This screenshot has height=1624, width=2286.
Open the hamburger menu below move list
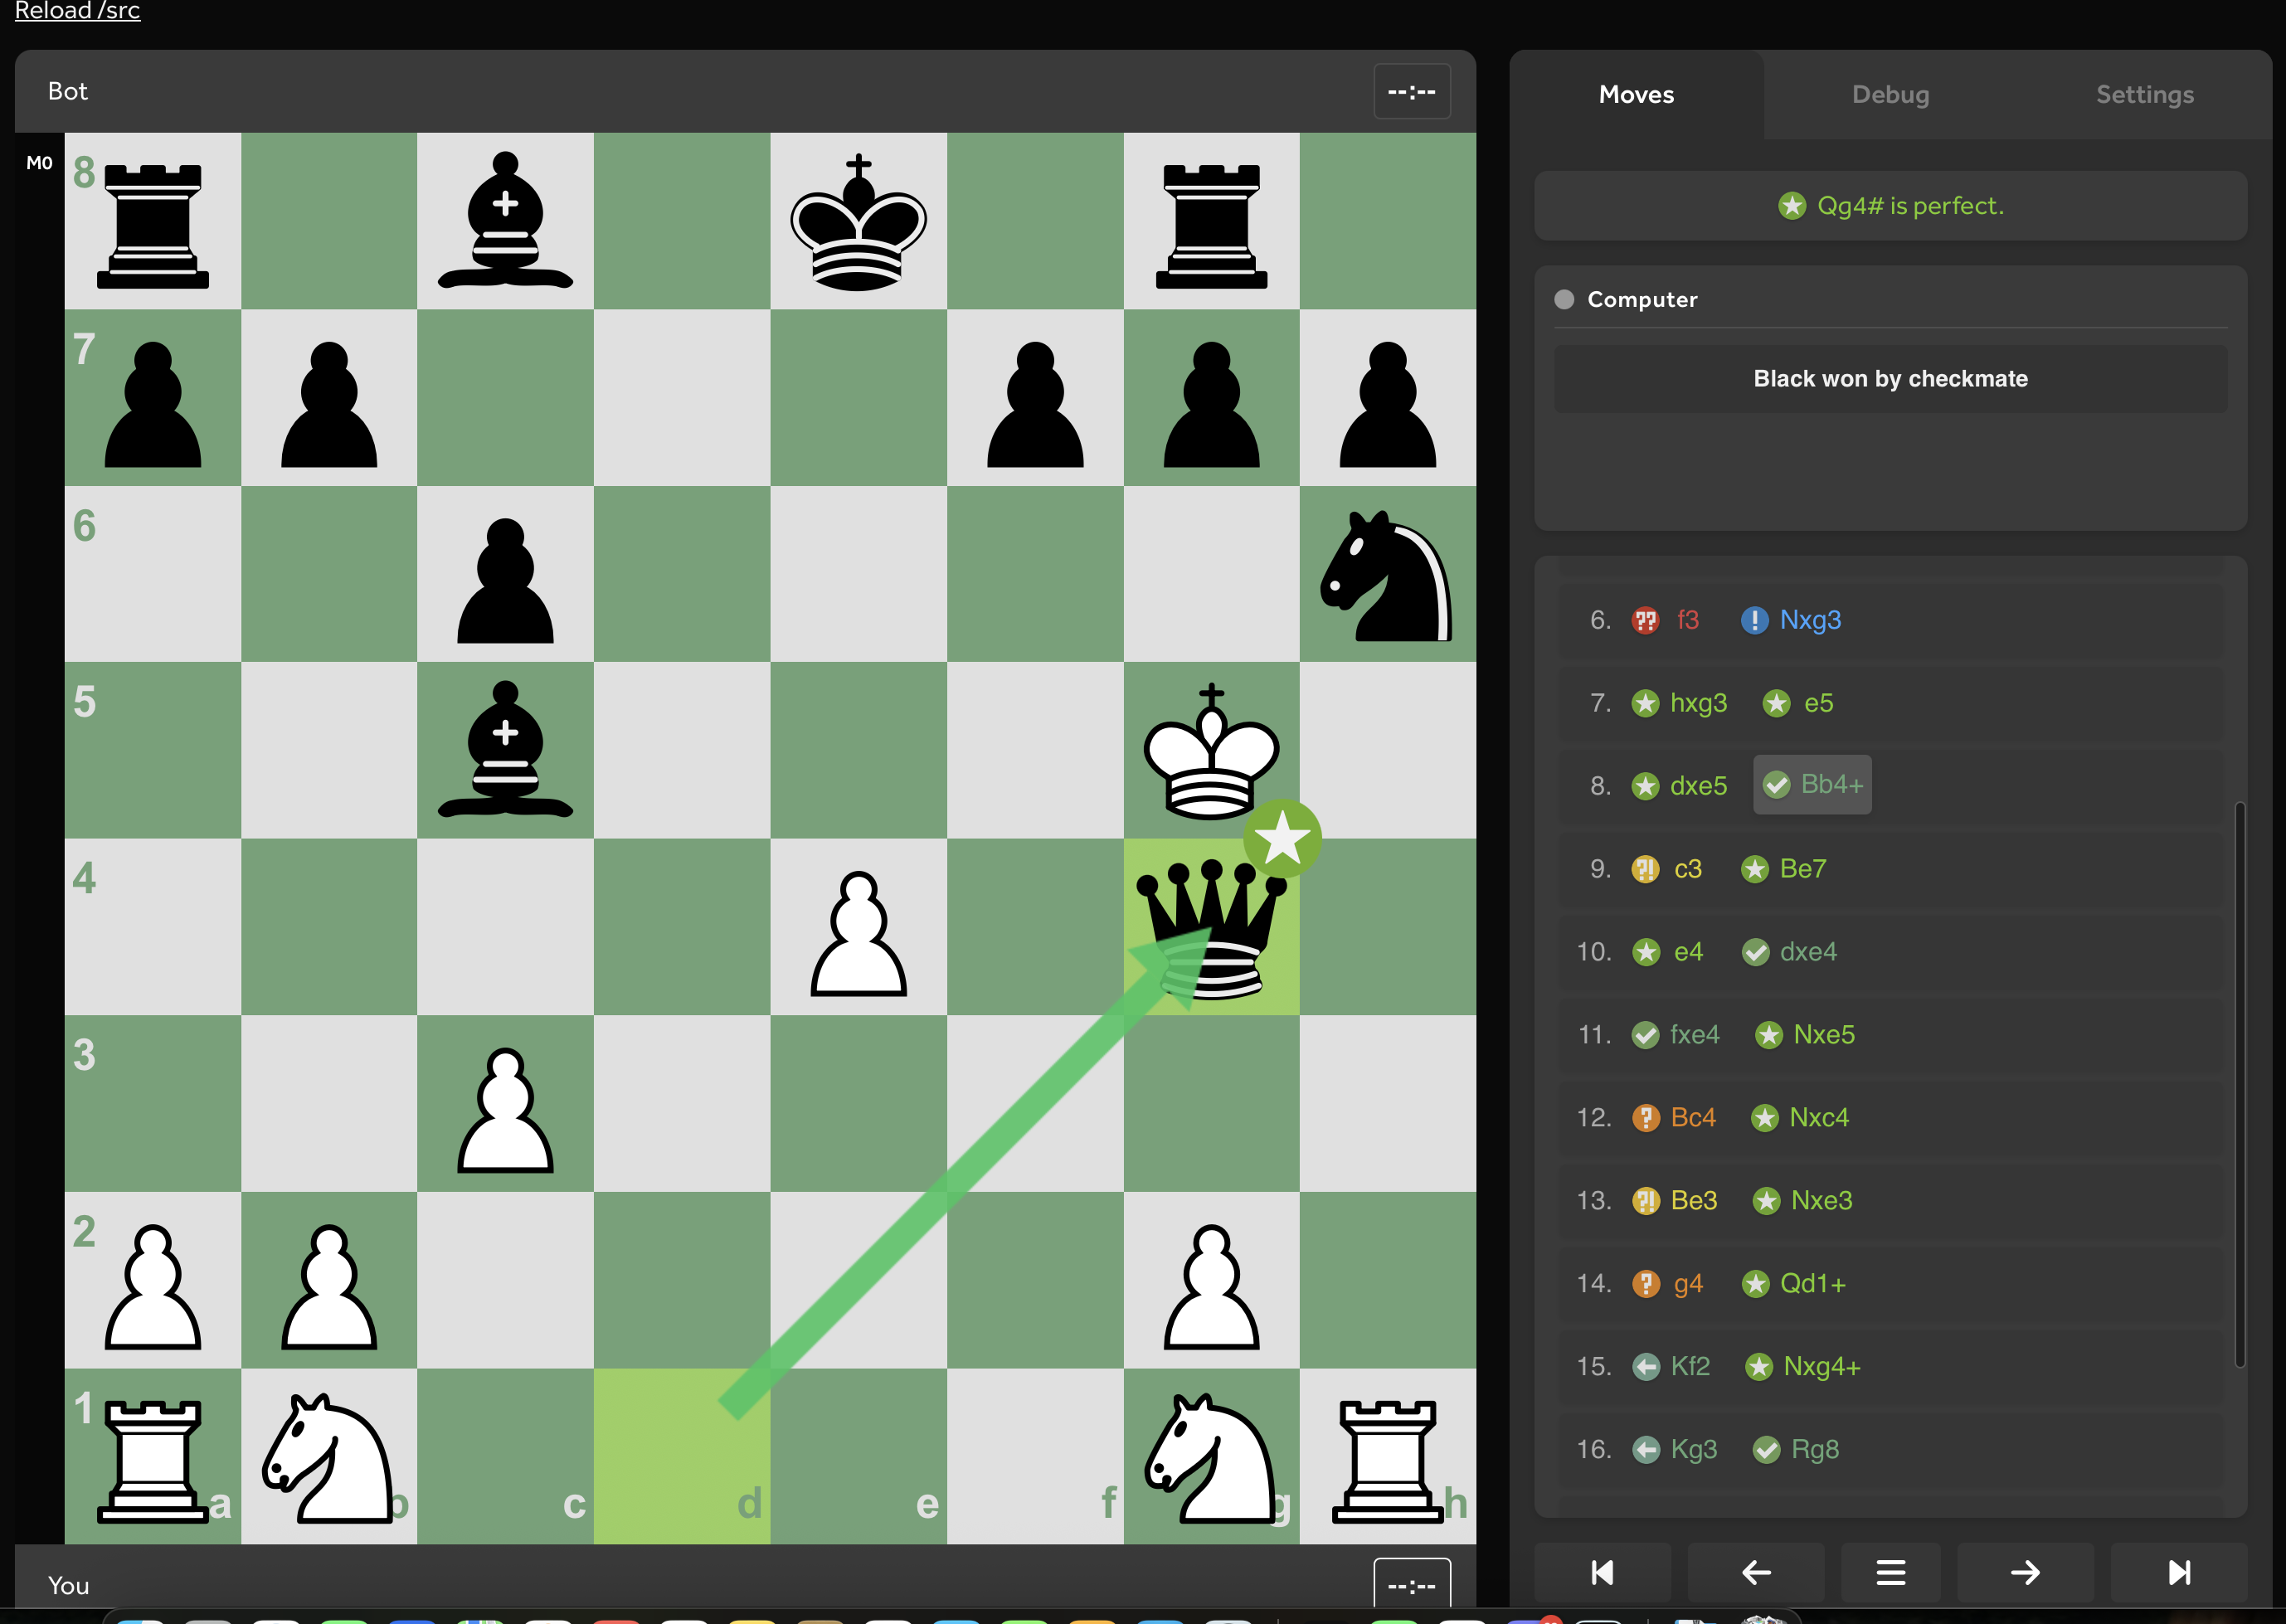tap(1890, 1572)
